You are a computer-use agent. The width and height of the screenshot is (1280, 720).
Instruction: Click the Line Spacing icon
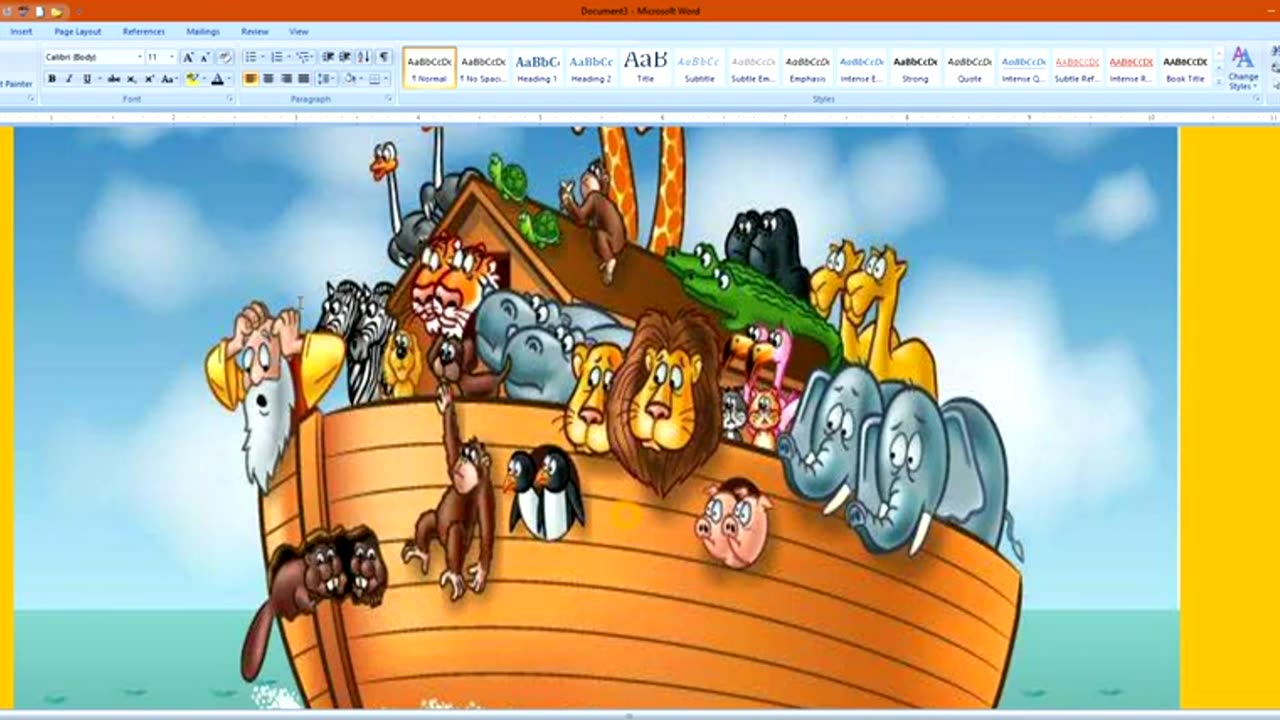(x=327, y=79)
